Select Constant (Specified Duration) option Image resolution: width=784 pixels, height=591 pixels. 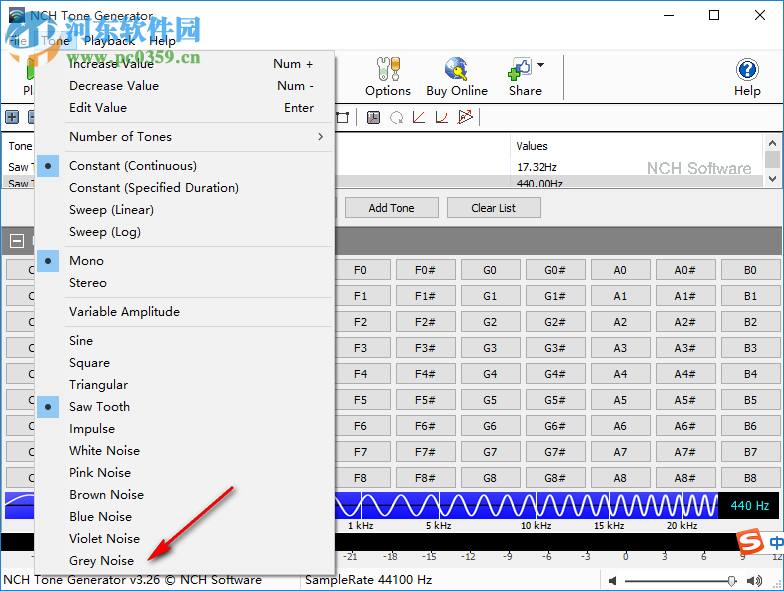point(153,188)
